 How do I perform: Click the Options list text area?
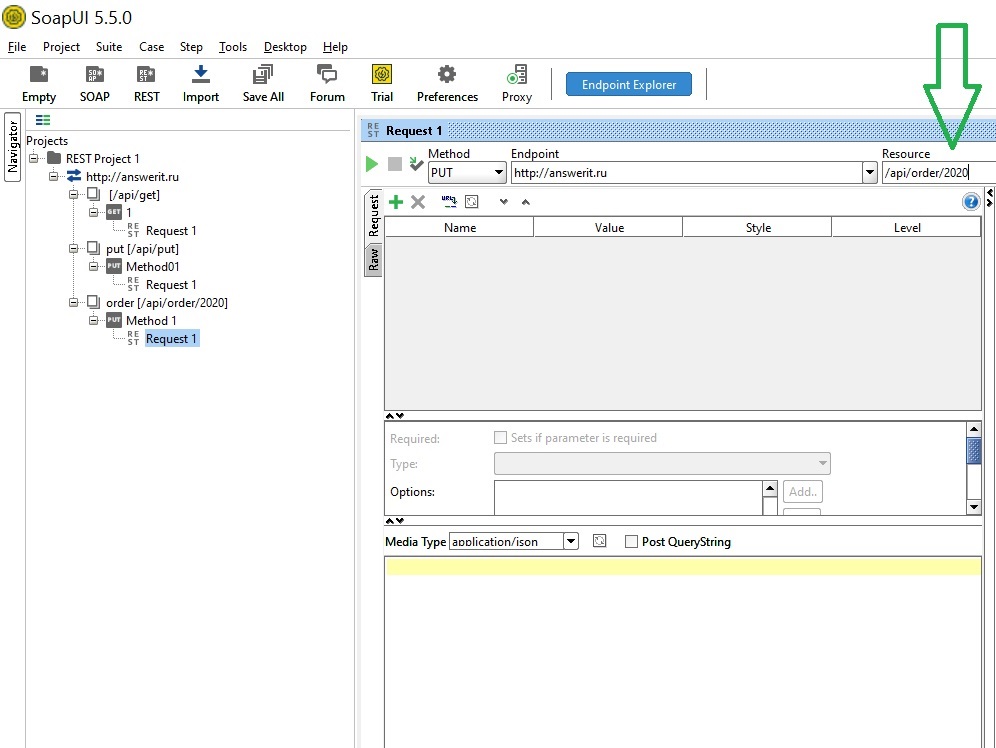pyautogui.click(x=628, y=498)
